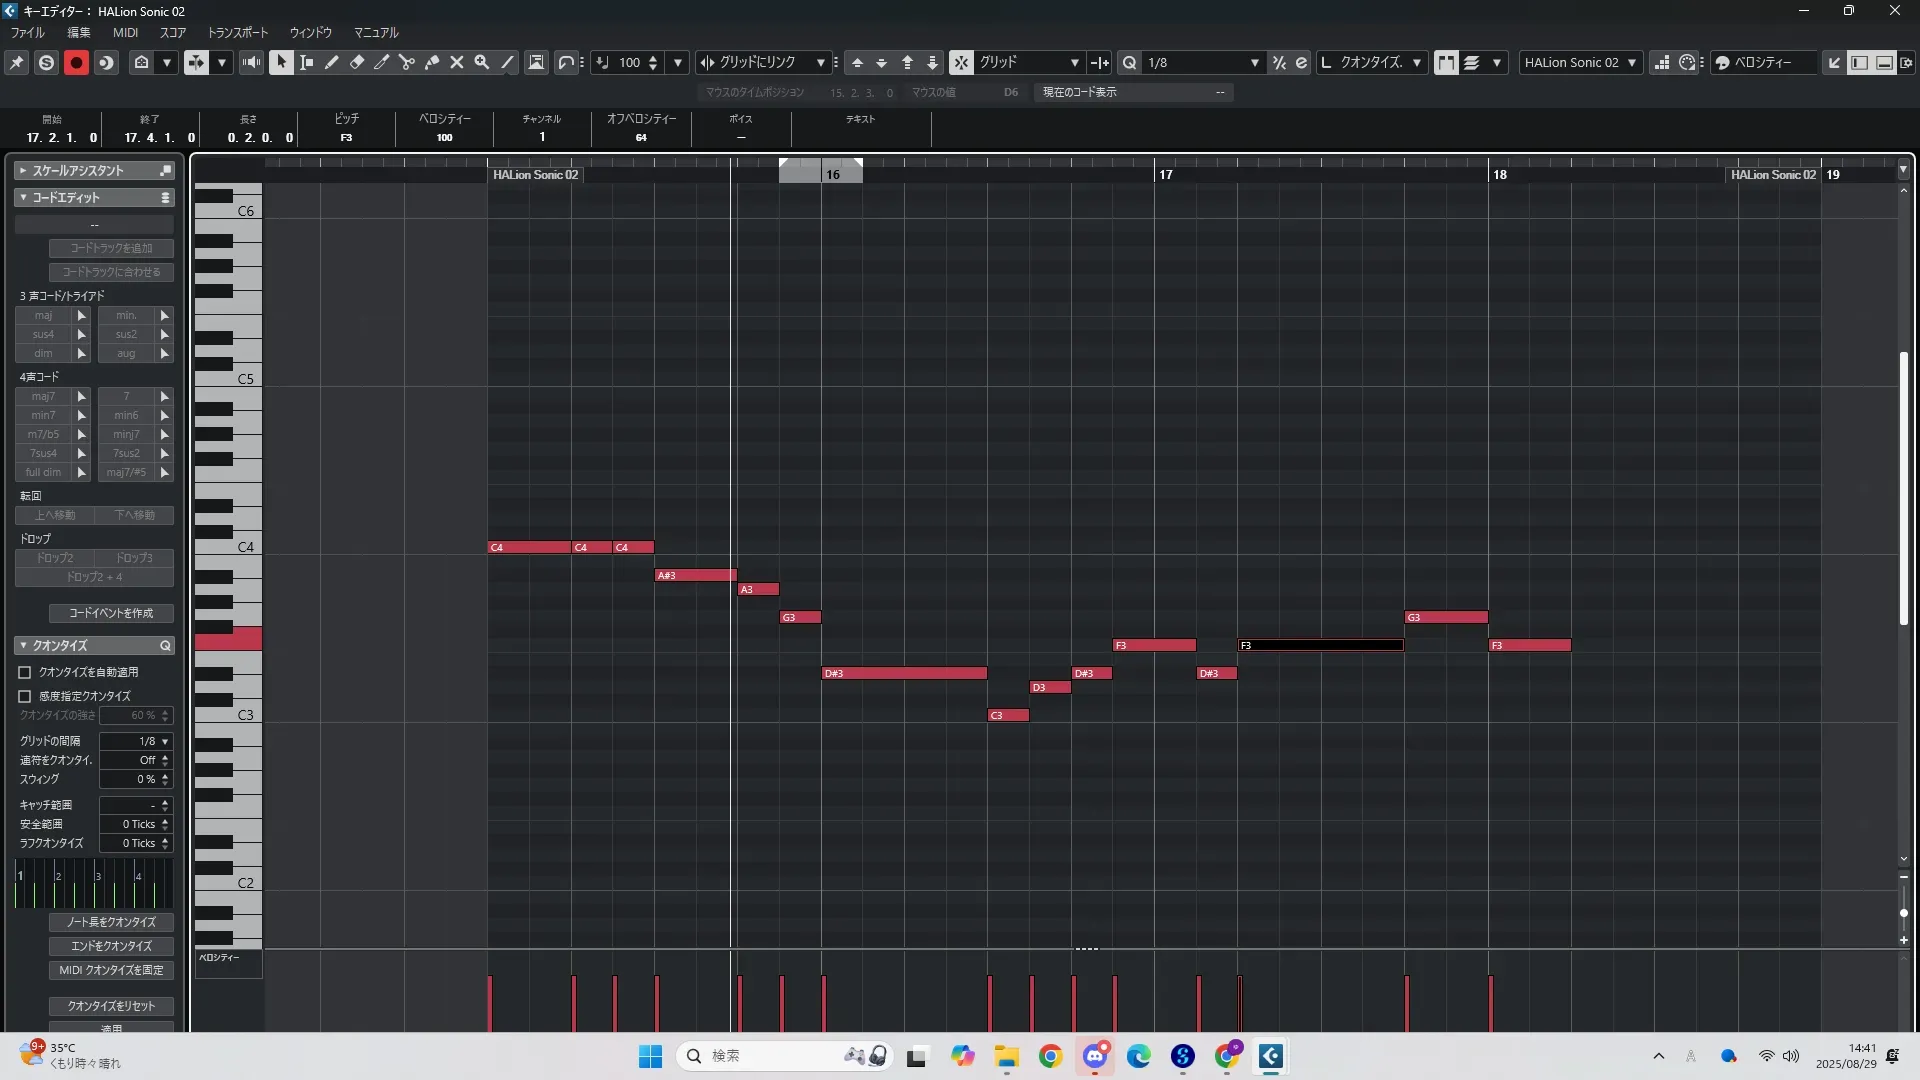Click the ノート長をクオンタイズ button
Screen dimensions: 1920x1080
point(111,922)
